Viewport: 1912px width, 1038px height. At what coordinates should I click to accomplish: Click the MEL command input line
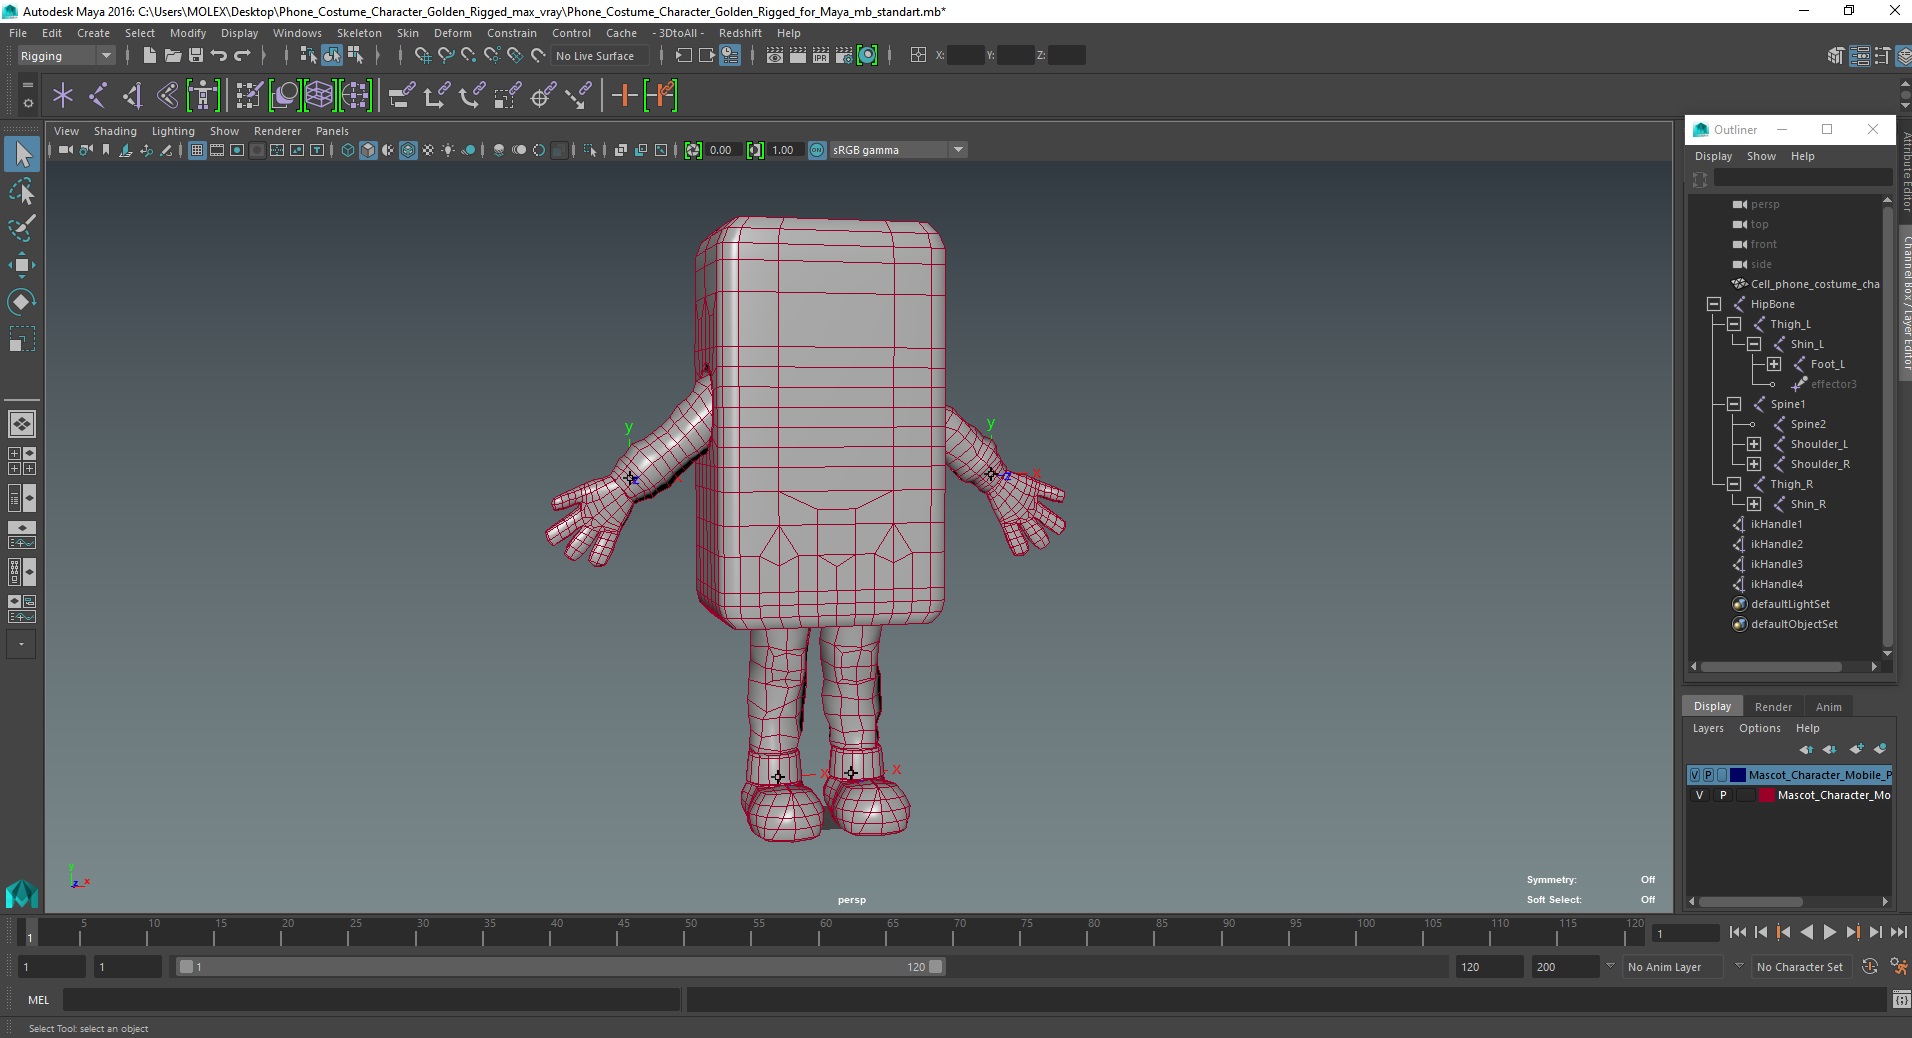coord(371,999)
